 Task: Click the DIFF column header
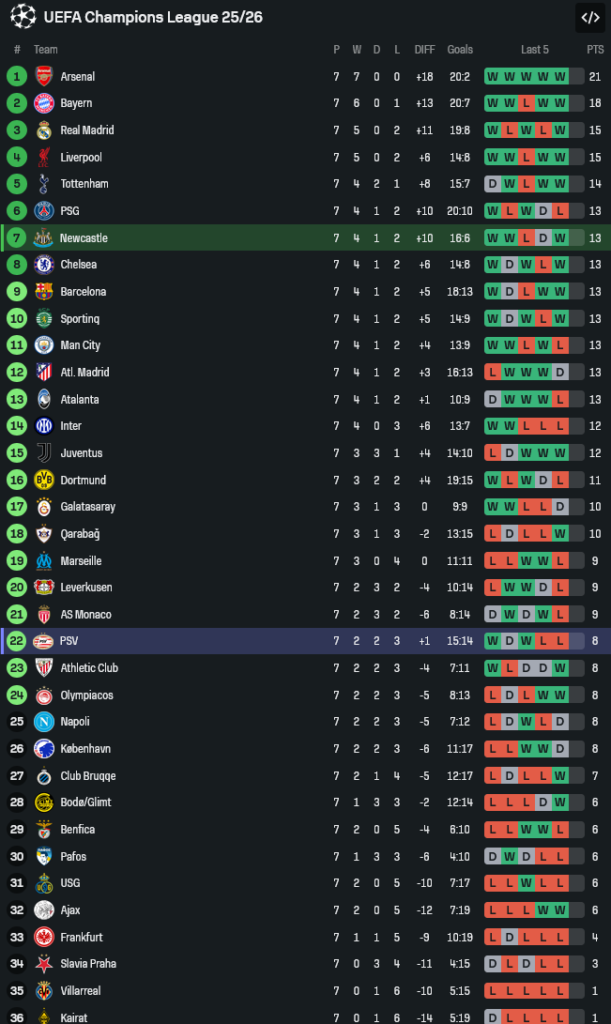click(425, 49)
